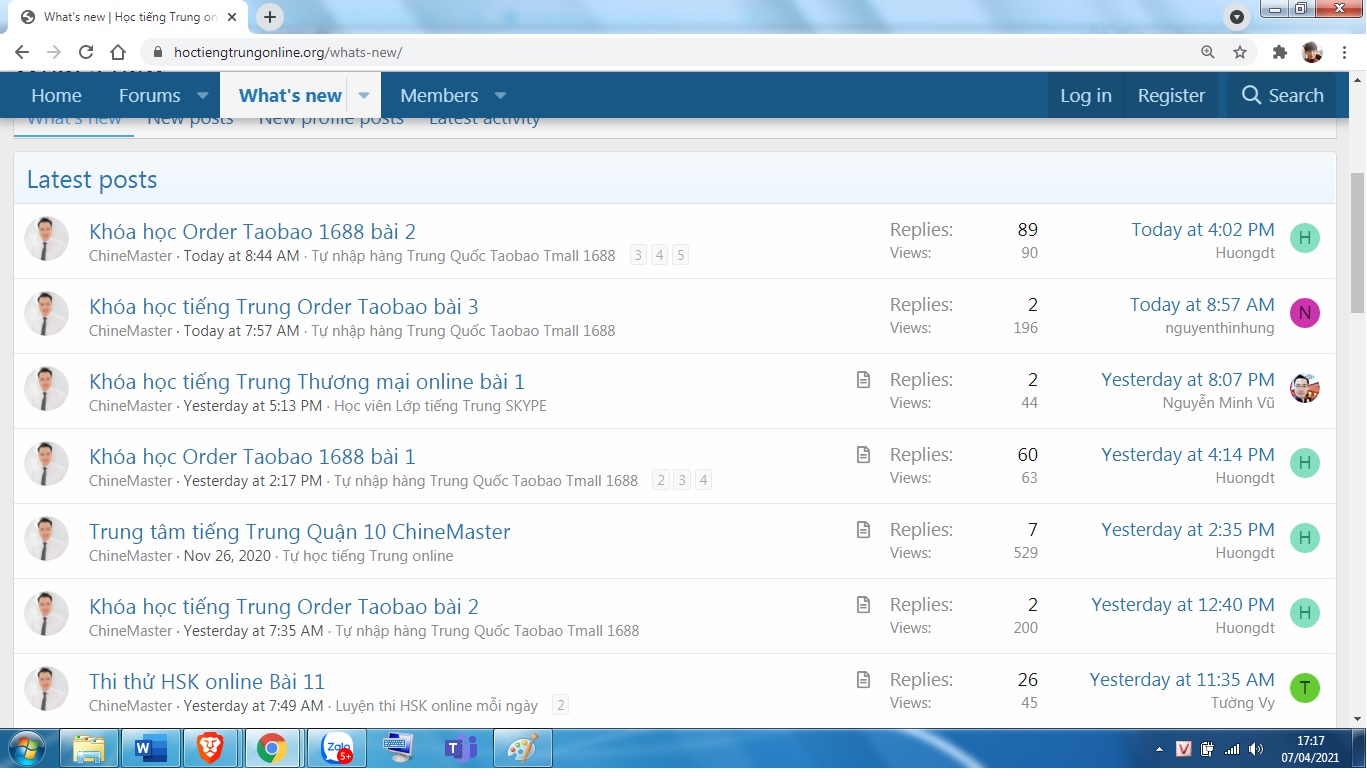Jump to page 5 of Taobao 1688 bài 2
Image resolution: width=1367 pixels, height=776 pixels.
click(680, 255)
